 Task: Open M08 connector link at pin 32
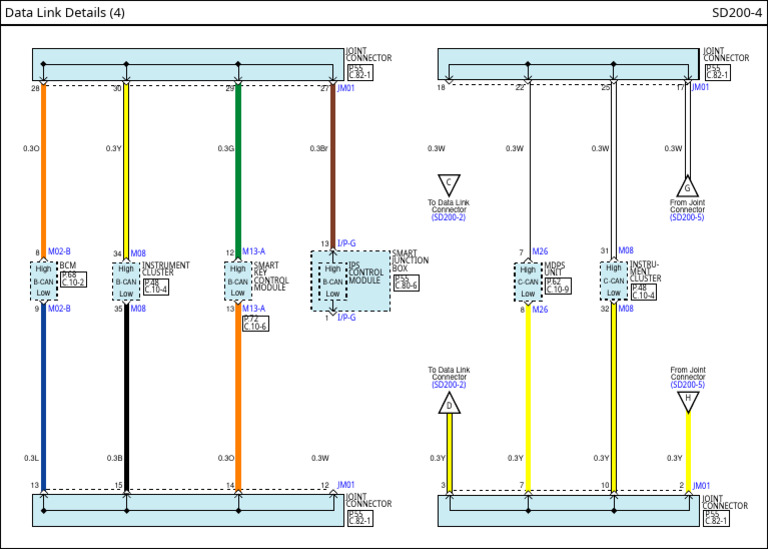pyautogui.click(x=626, y=309)
